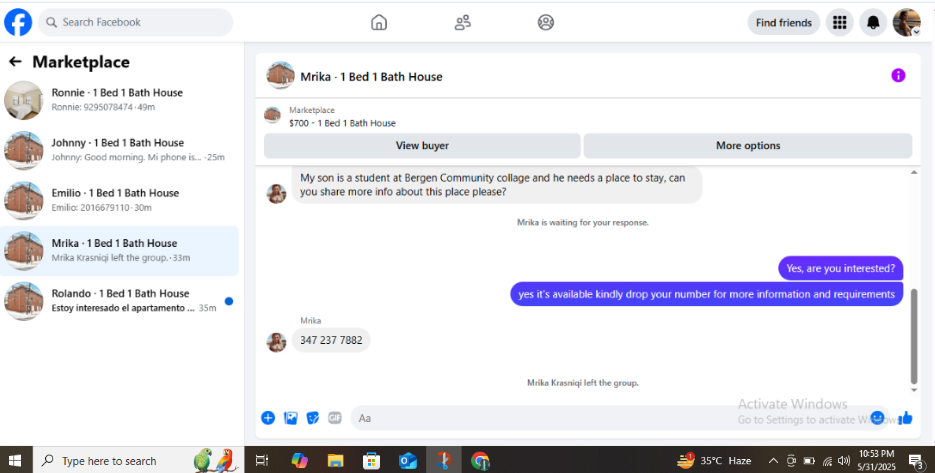Attach a photo using the image icon

point(290,418)
